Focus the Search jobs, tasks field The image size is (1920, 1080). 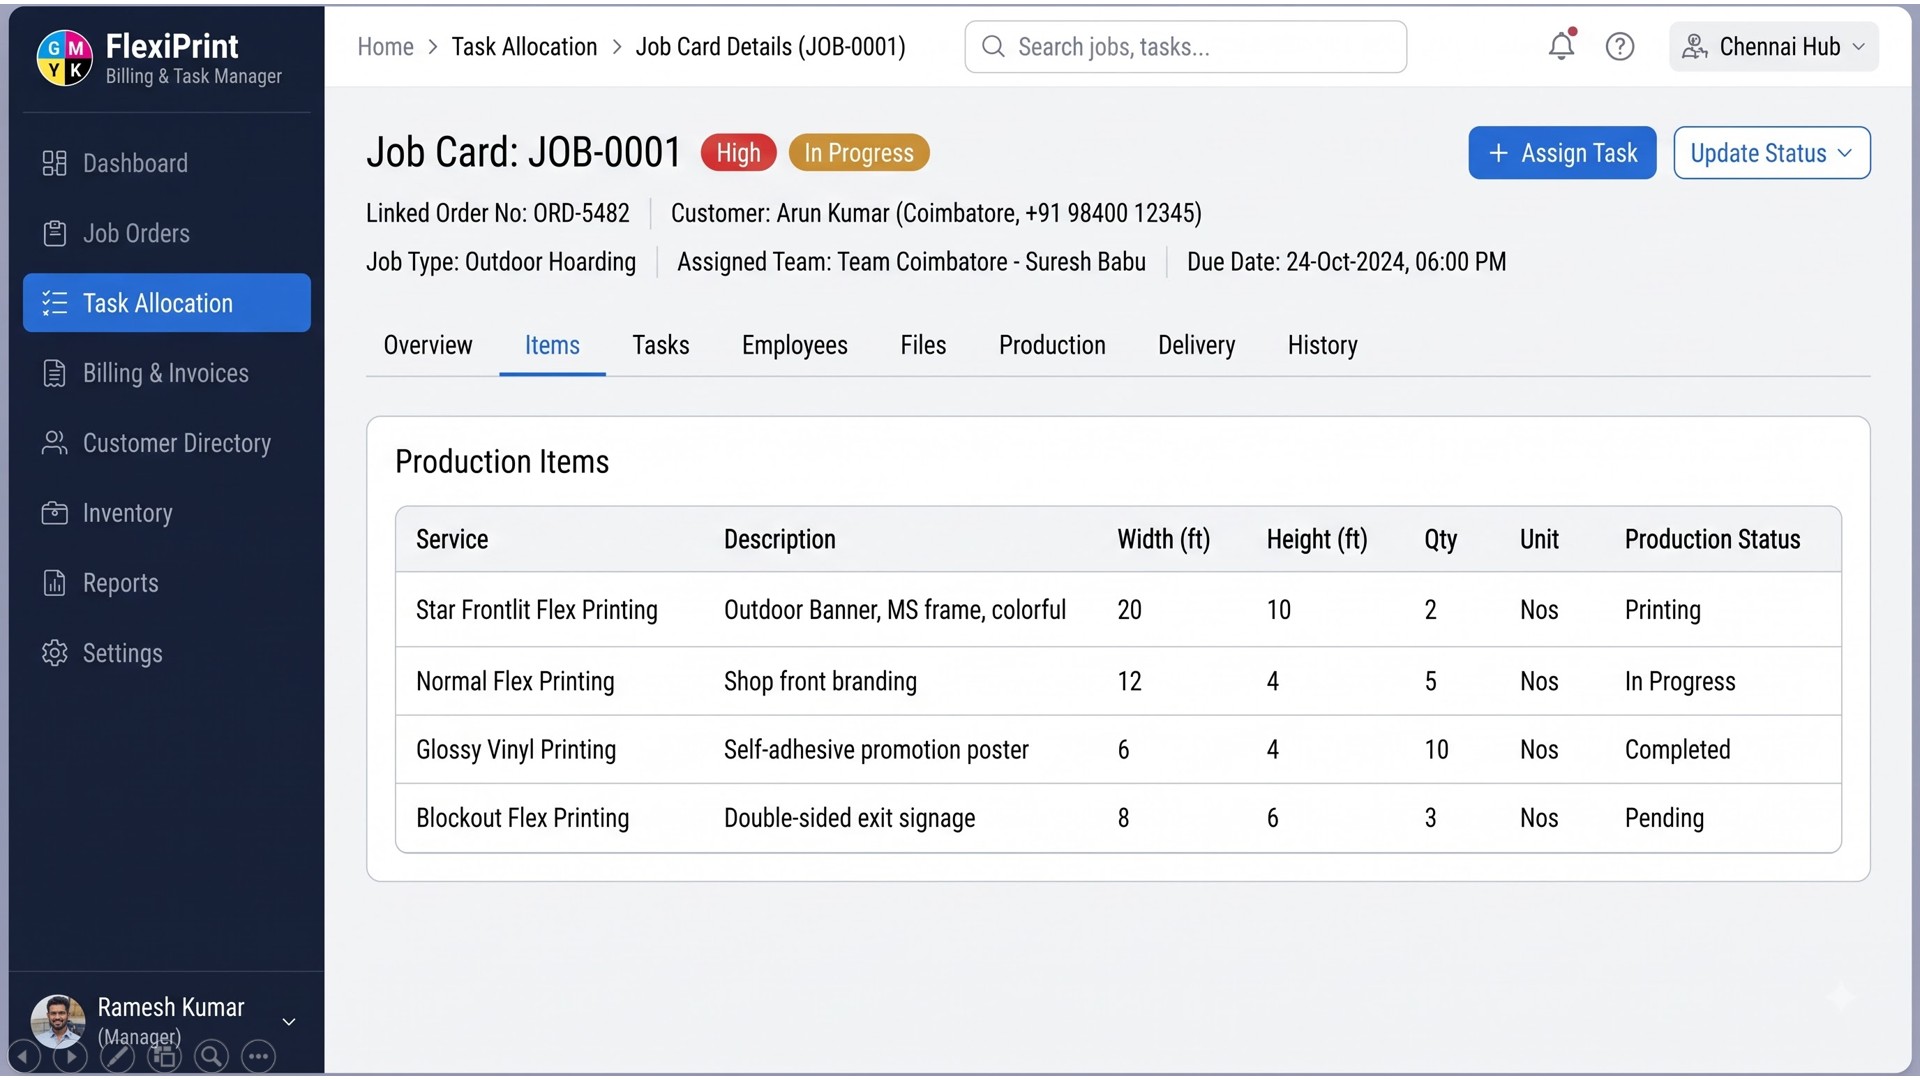tap(1185, 46)
